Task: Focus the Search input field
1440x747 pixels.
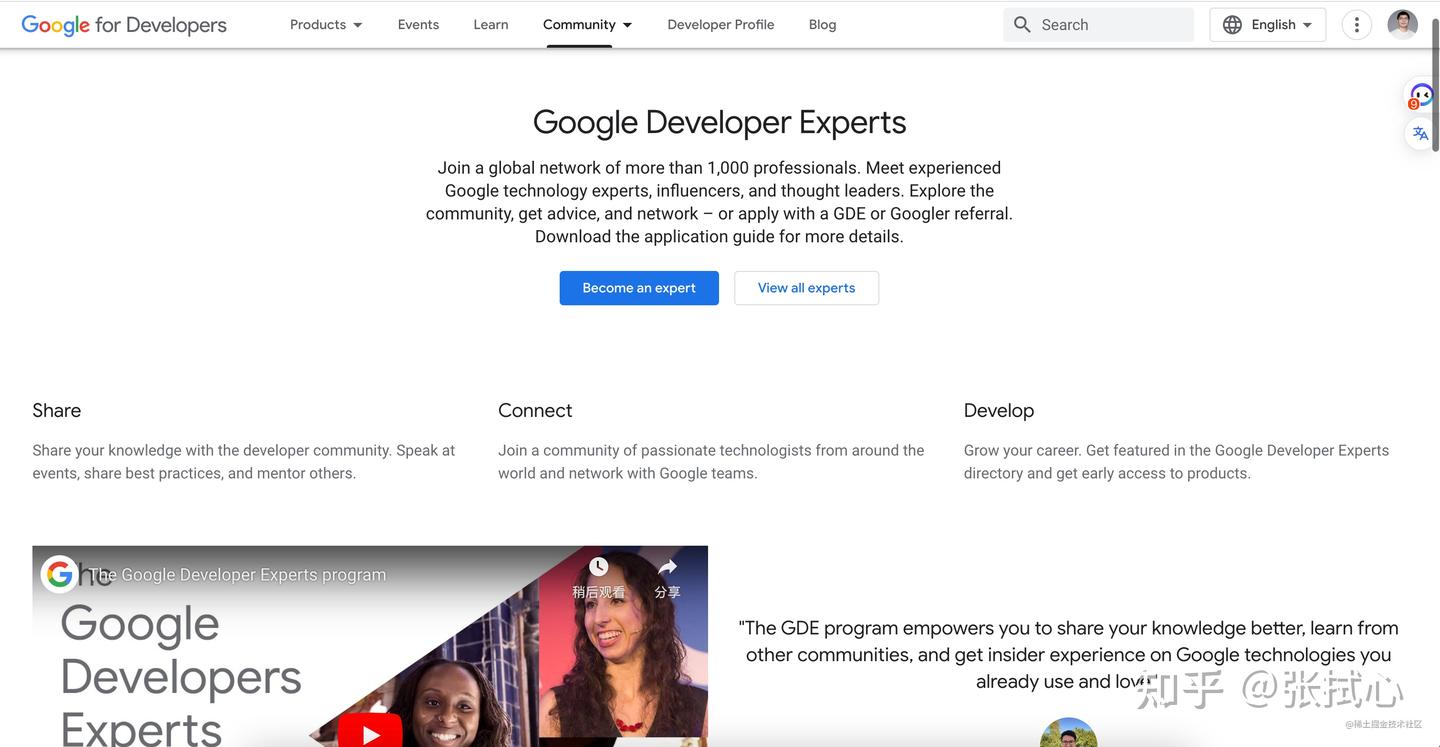Action: point(1098,25)
